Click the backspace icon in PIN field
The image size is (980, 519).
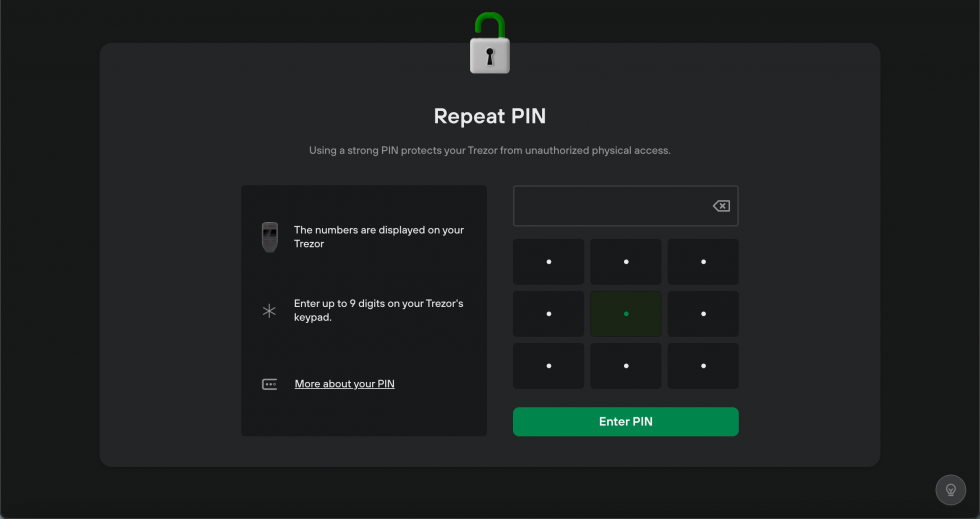tap(721, 206)
